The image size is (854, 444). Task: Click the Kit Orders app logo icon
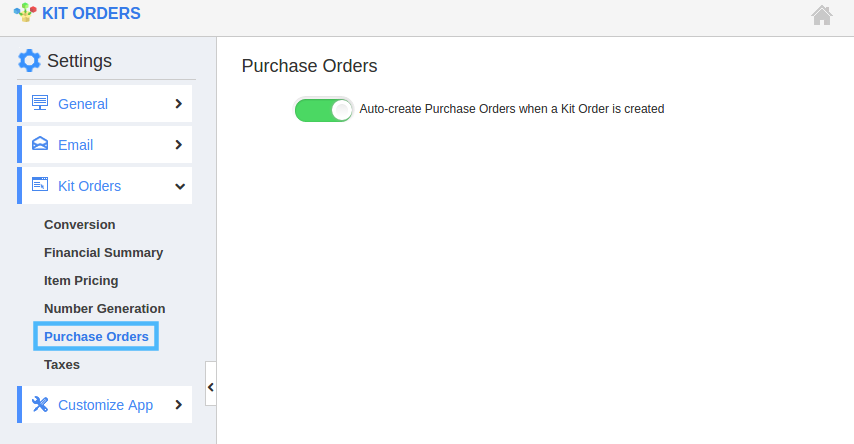25,13
